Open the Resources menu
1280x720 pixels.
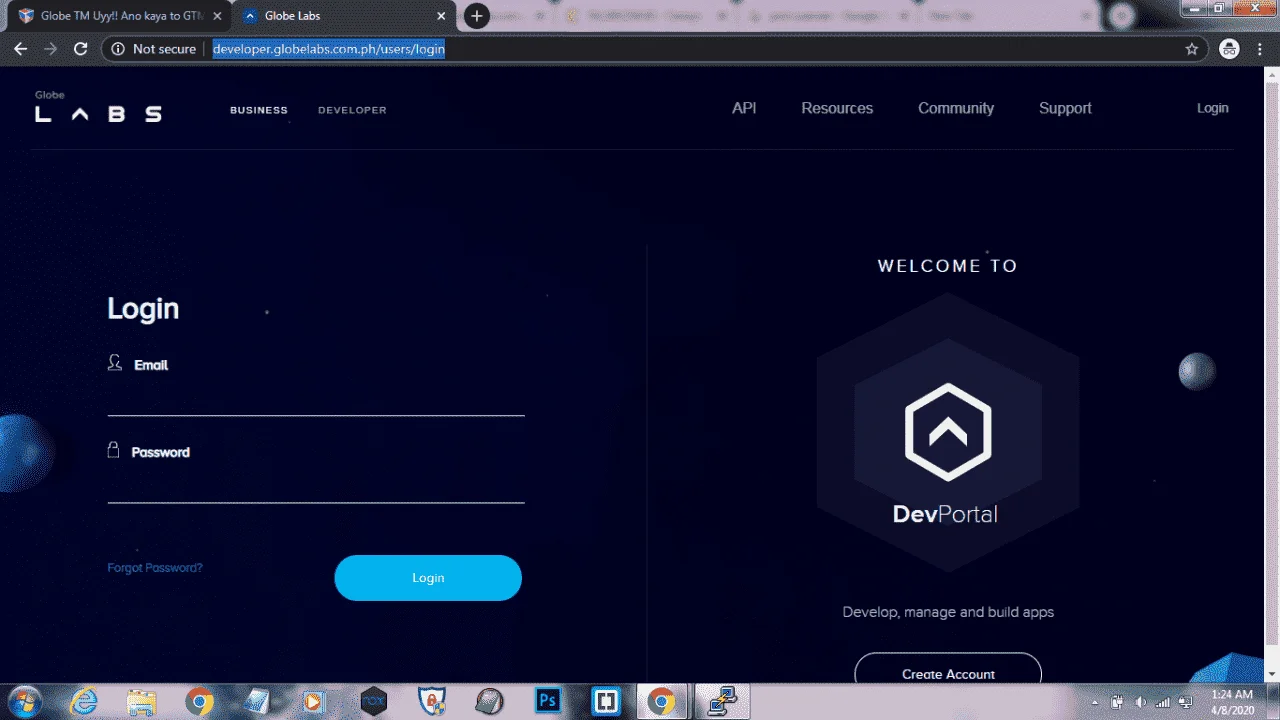tap(837, 108)
